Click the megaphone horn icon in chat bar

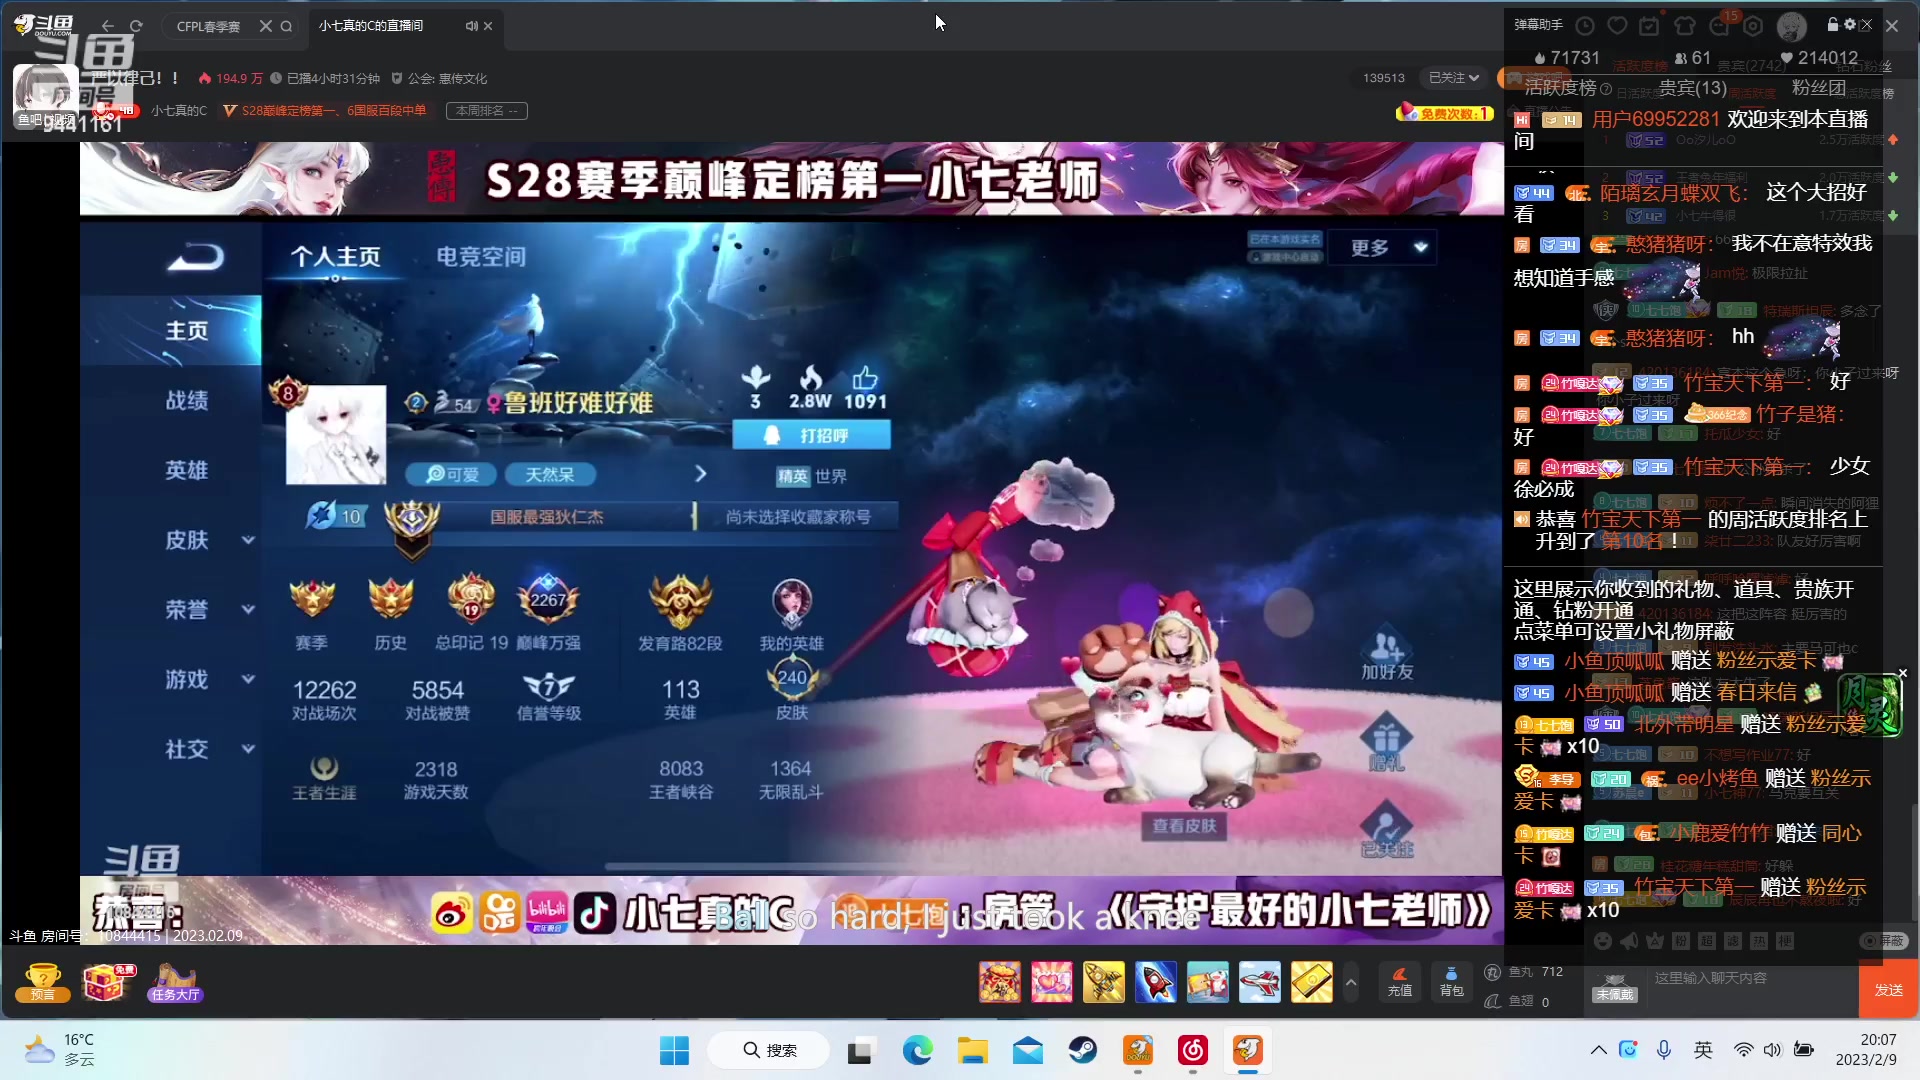(x=1629, y=941)
